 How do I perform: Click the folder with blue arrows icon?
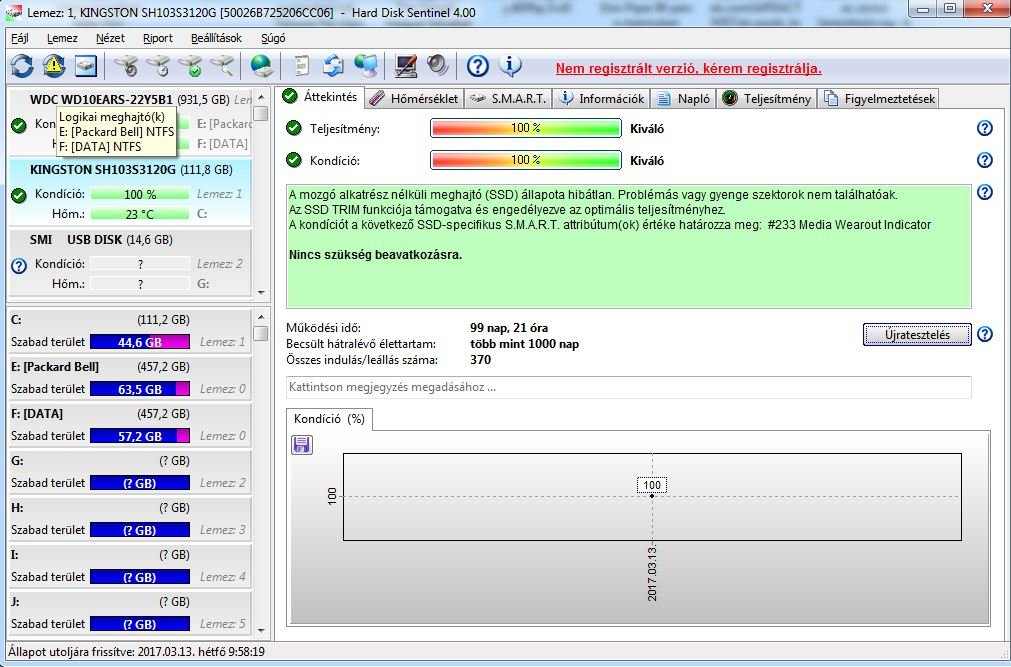[x=334, y=65]
